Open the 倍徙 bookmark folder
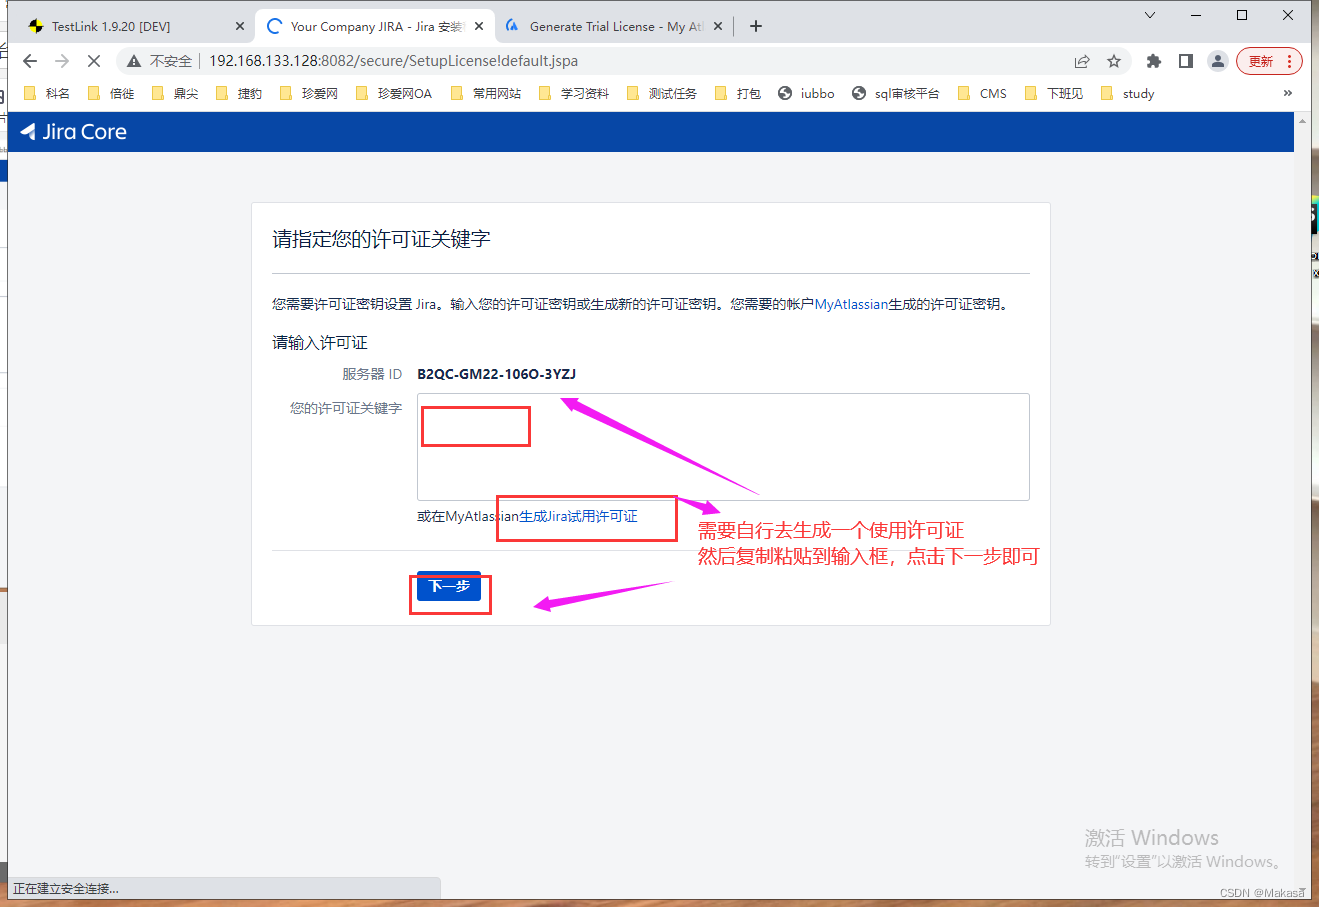 coord(111,93)
